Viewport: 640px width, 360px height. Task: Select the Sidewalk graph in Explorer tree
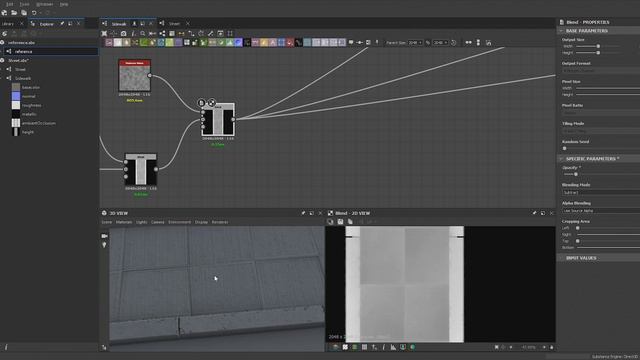point(22,78)
